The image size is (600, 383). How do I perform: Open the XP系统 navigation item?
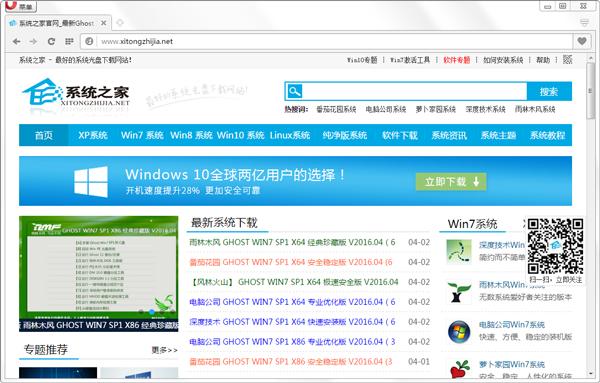[x=93, y=135]
